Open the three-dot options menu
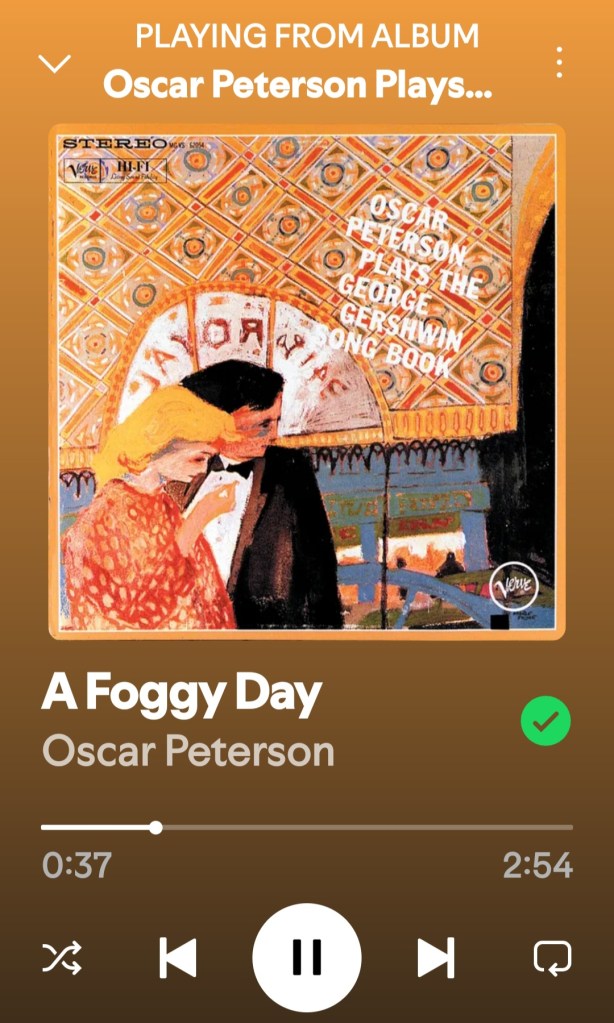 559,63
